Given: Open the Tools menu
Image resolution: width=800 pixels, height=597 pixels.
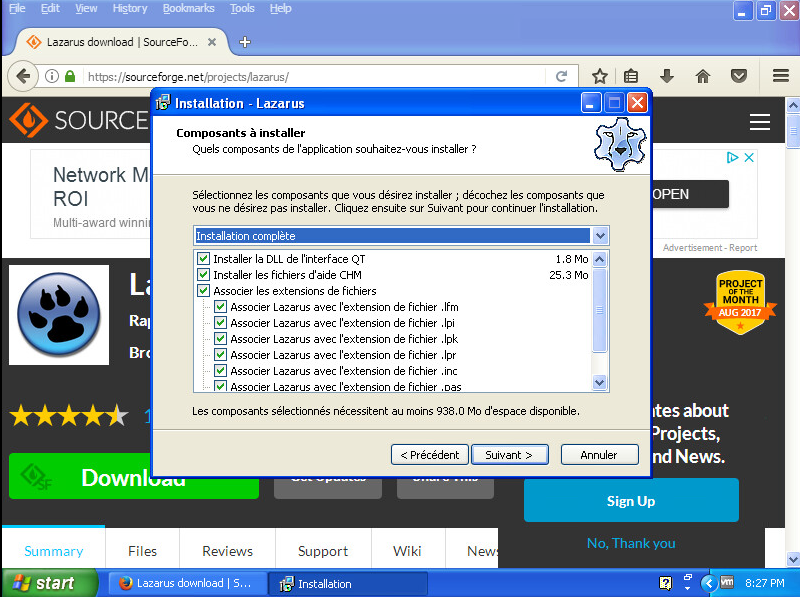Looking at the screenshot, I should tap(242, 8).
